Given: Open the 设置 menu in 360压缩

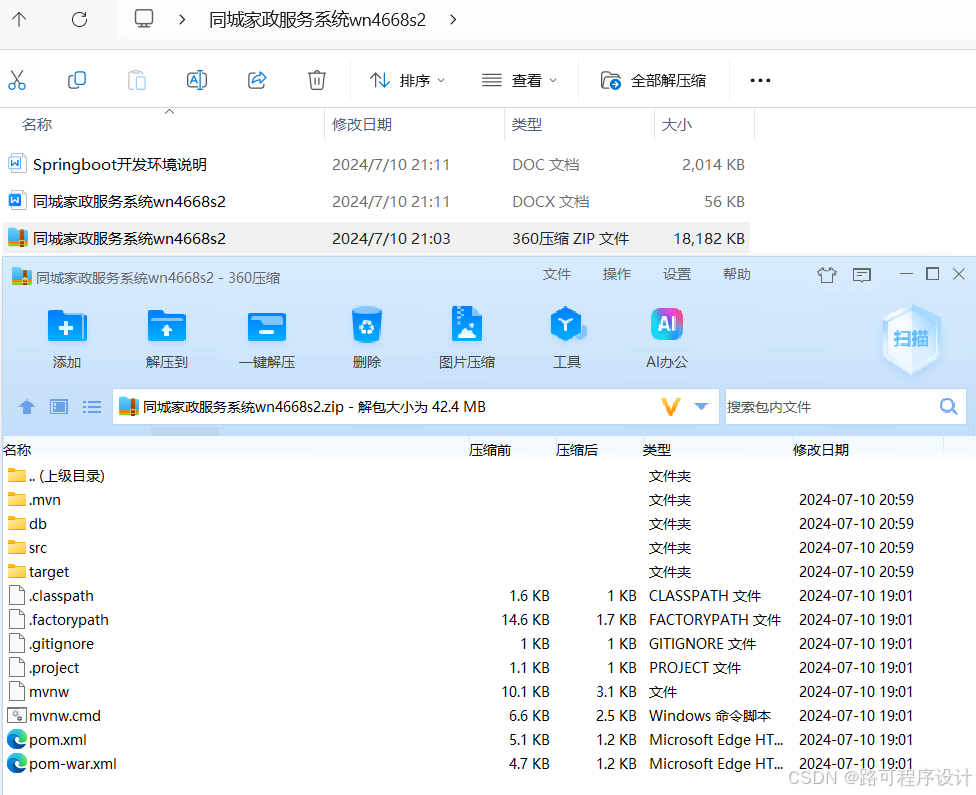Looking at the screenshot, I should [677, 275].
